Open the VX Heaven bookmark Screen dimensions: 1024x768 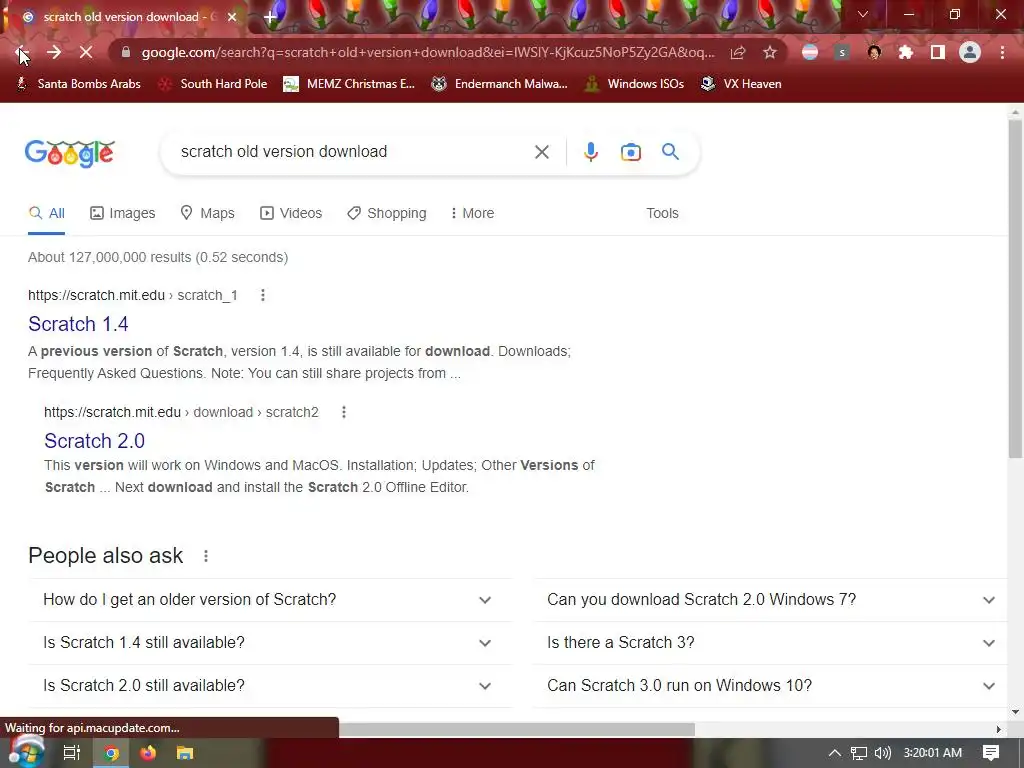[741, 84]
